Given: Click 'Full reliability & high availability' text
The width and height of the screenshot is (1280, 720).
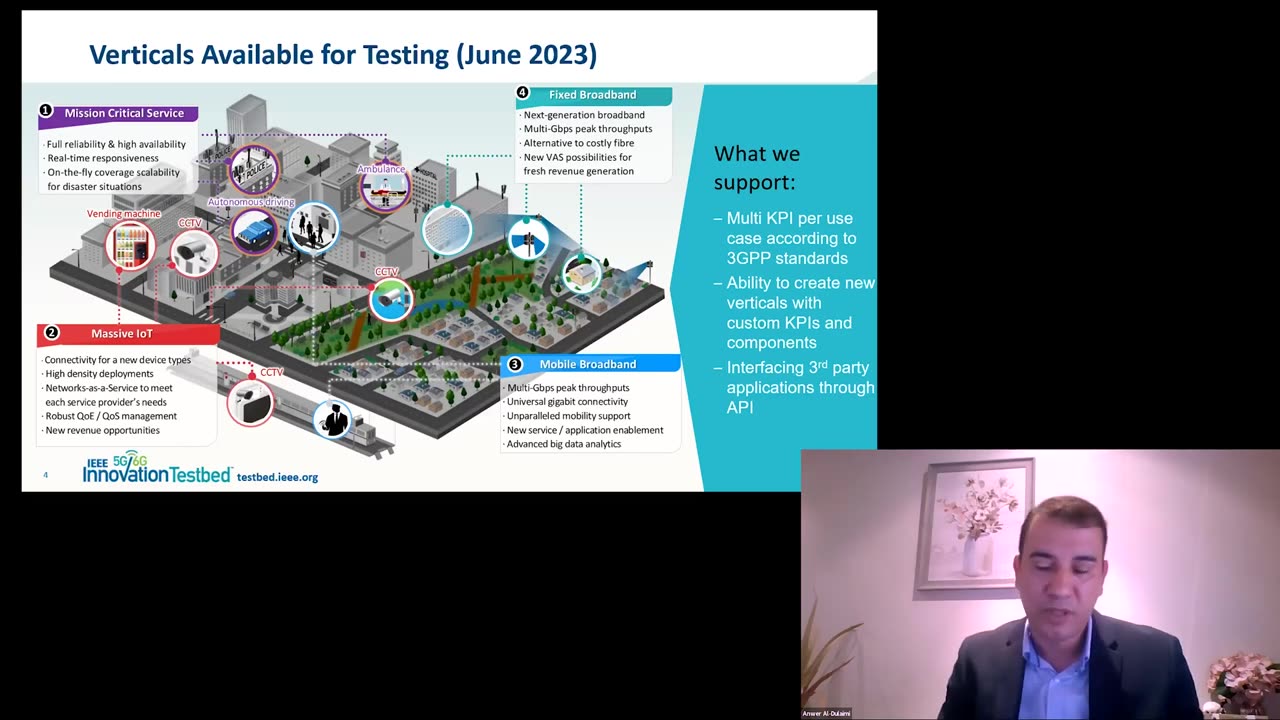Looking at the screenshot, I should point(116,144).
